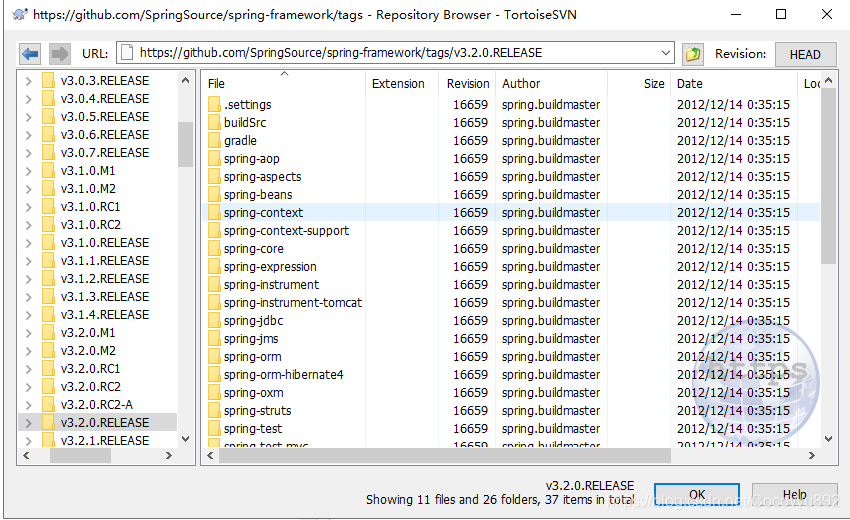Click the file list horizontal scroll left arrow
The height and width of the screenshot is (520, 850).
pos(210,455)
